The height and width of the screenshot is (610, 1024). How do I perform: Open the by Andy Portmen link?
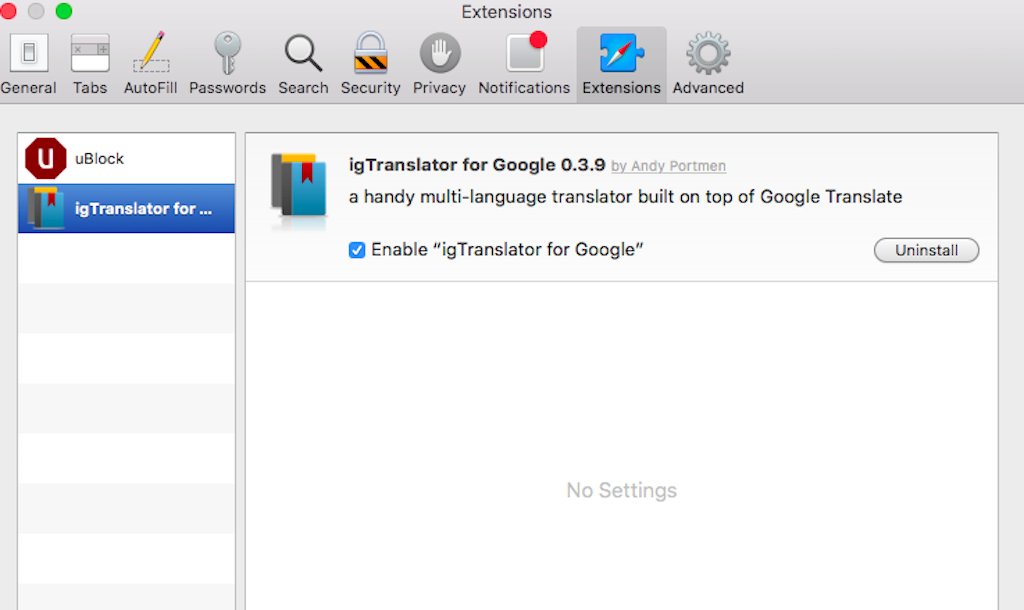(668, 166)
